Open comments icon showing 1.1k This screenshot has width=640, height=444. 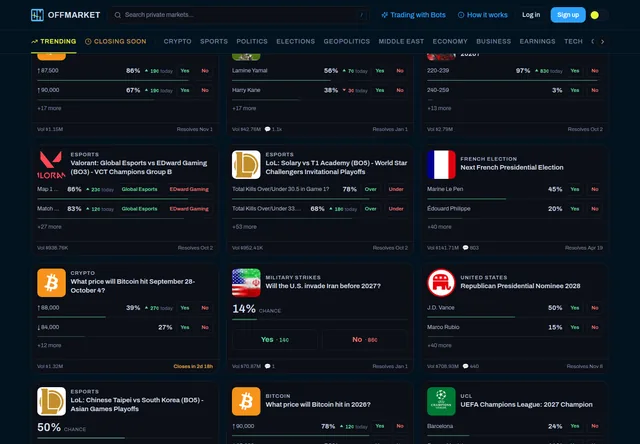coord(267,129)
